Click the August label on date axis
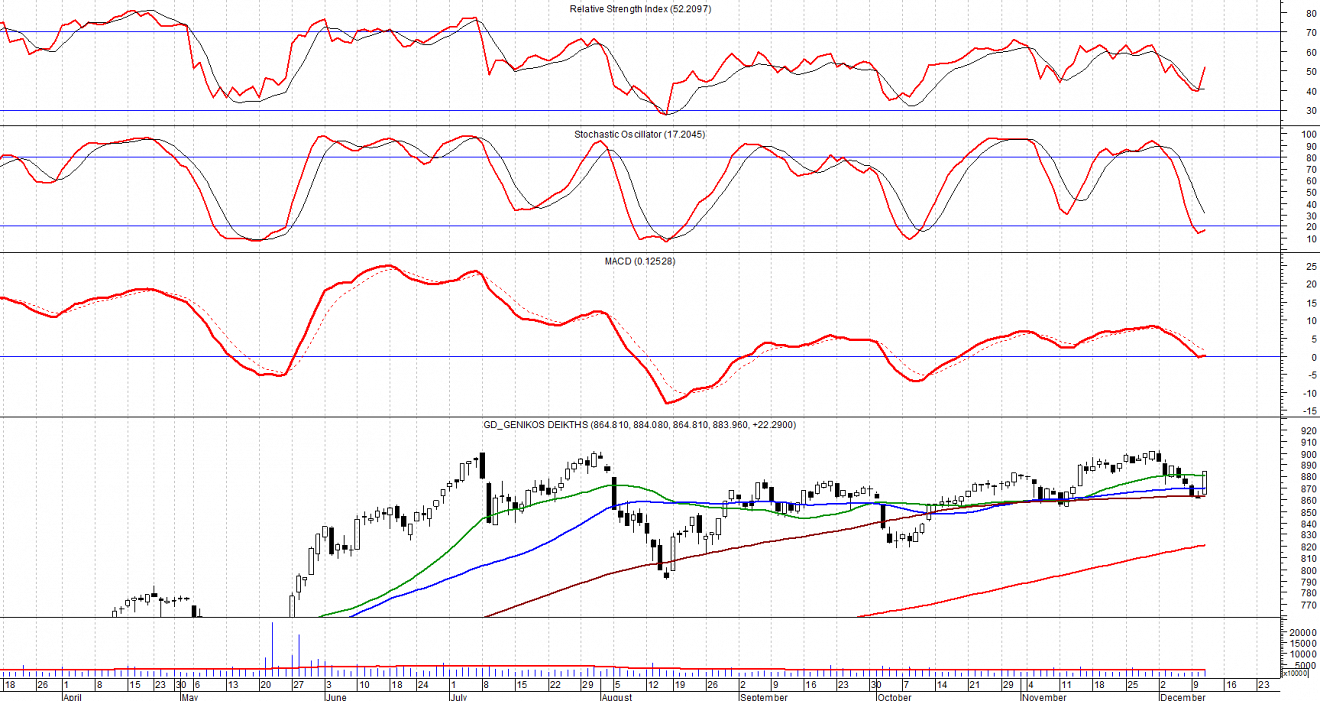 click(x=619, y=697)
